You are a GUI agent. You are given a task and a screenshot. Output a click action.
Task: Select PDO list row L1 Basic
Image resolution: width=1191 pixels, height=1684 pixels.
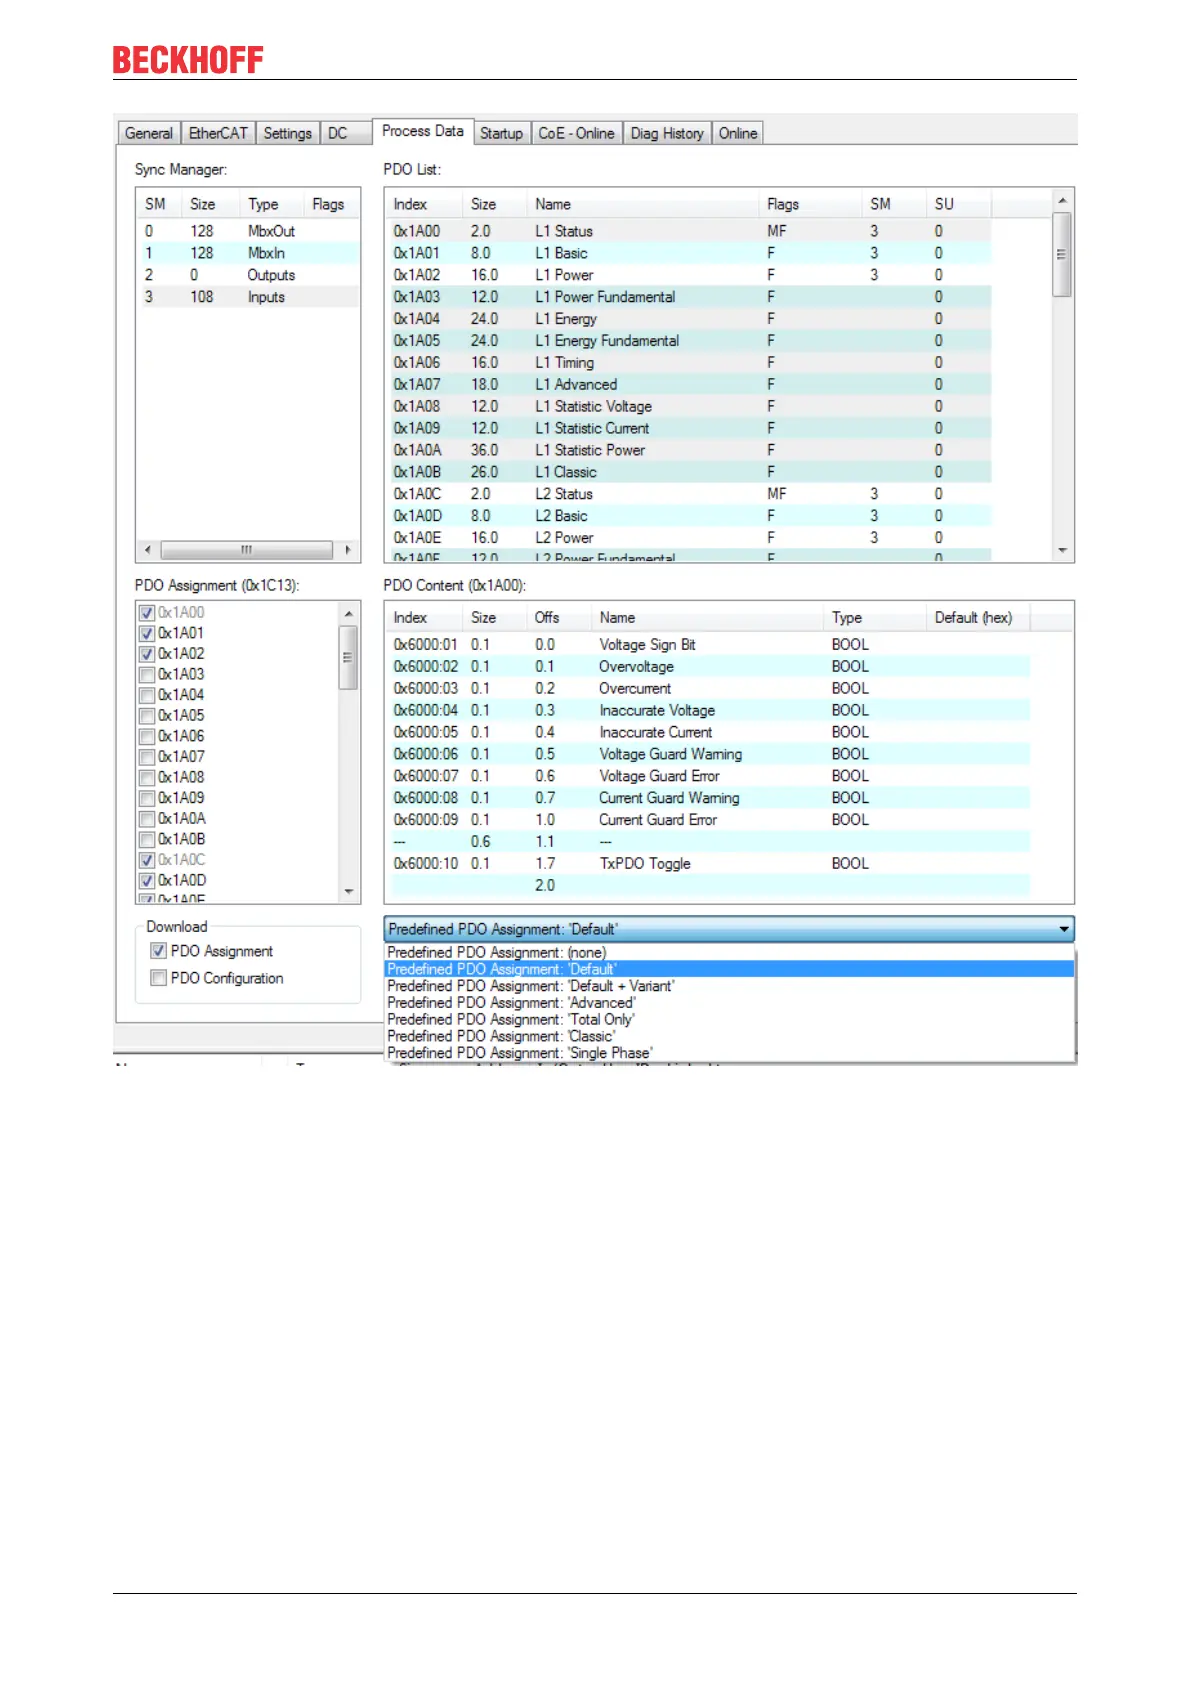689,253
